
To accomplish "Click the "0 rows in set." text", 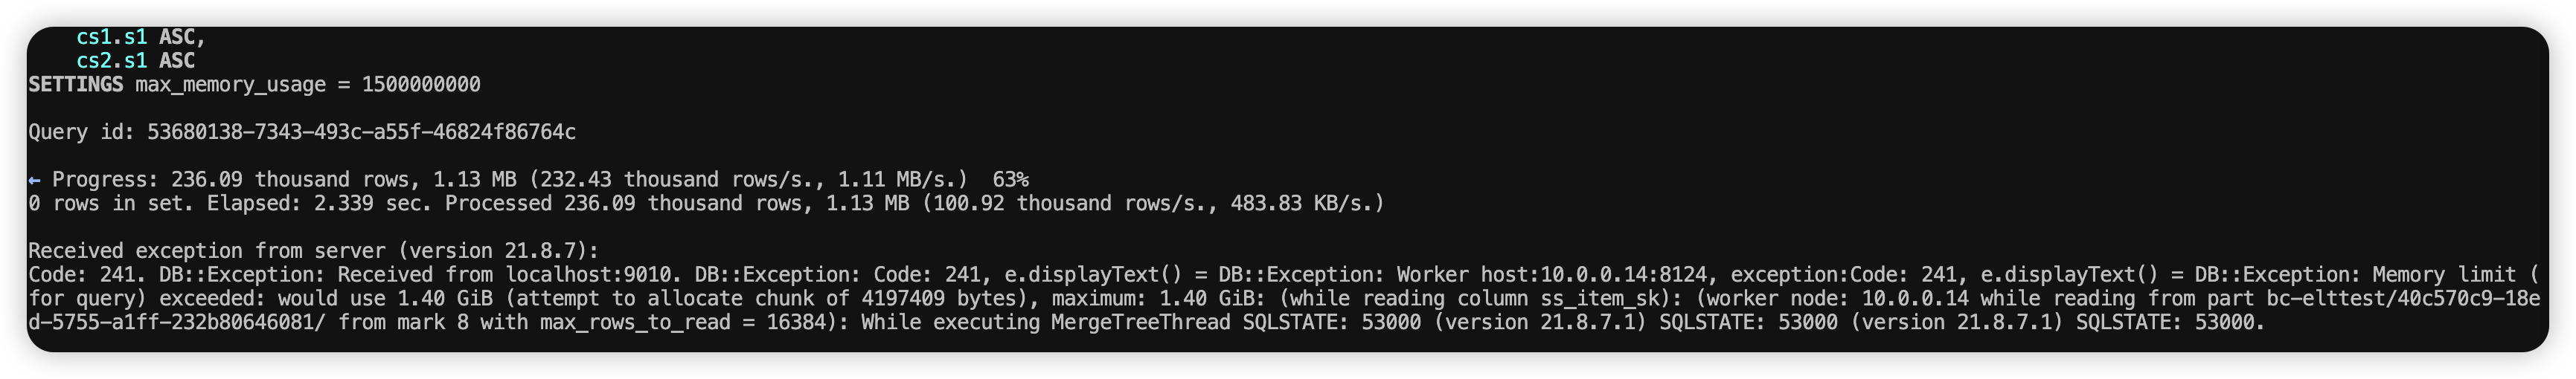I will [x=111, y=204].
